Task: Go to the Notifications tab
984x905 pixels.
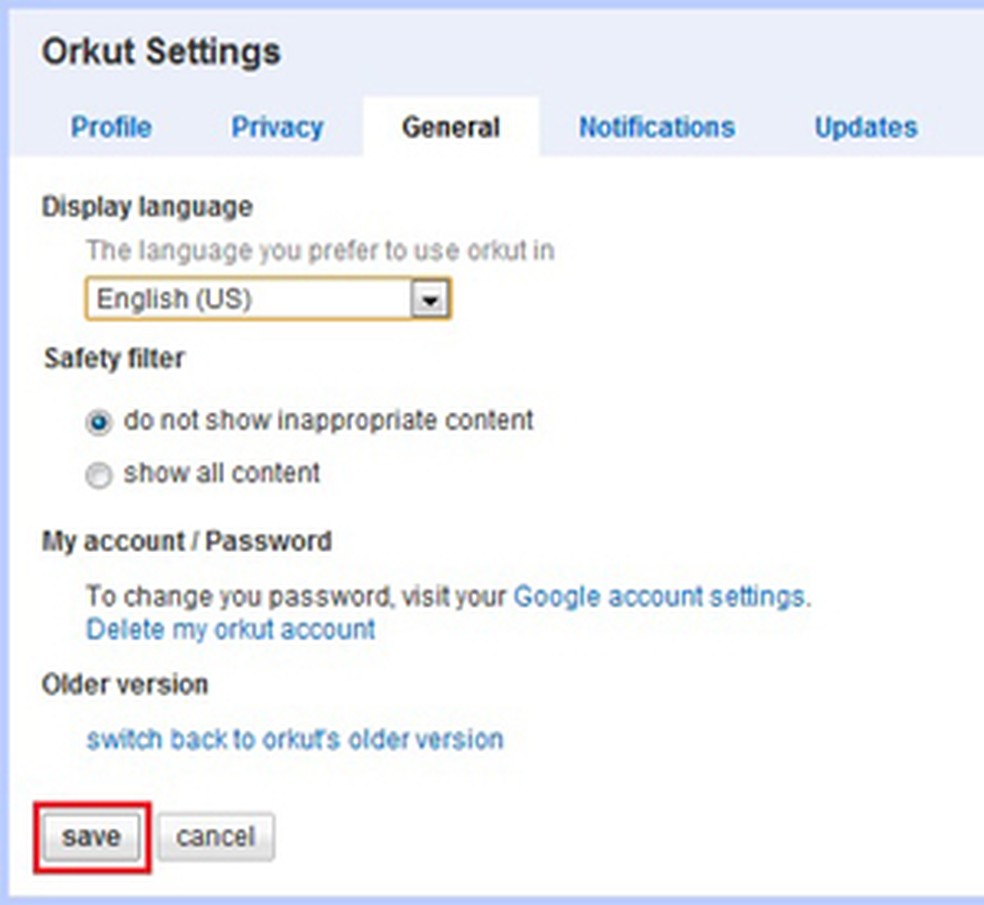Action: [x=656, y=128]
